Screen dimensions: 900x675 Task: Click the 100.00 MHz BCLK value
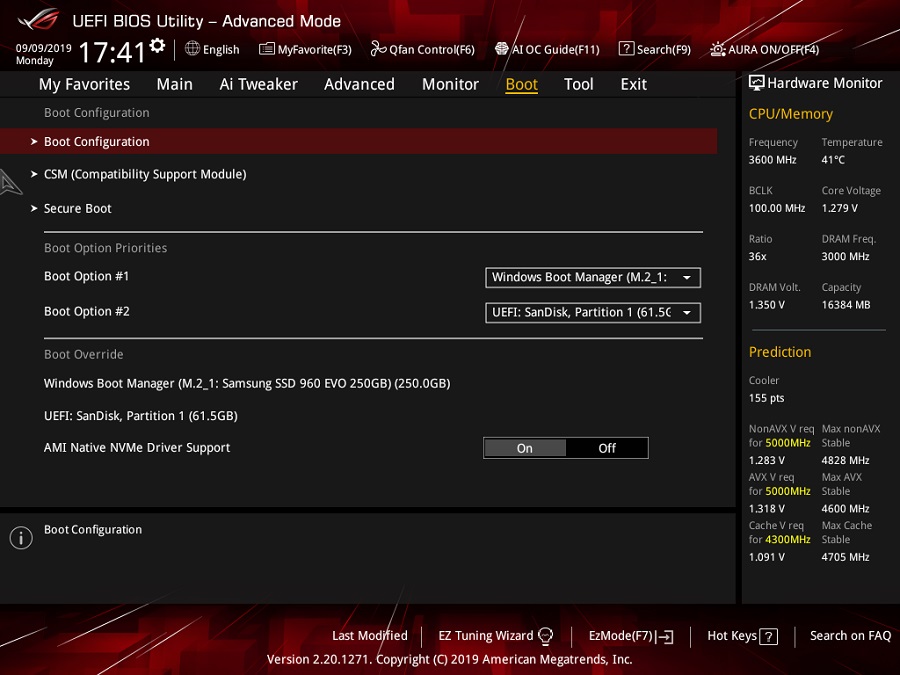(x=777, y=208)
